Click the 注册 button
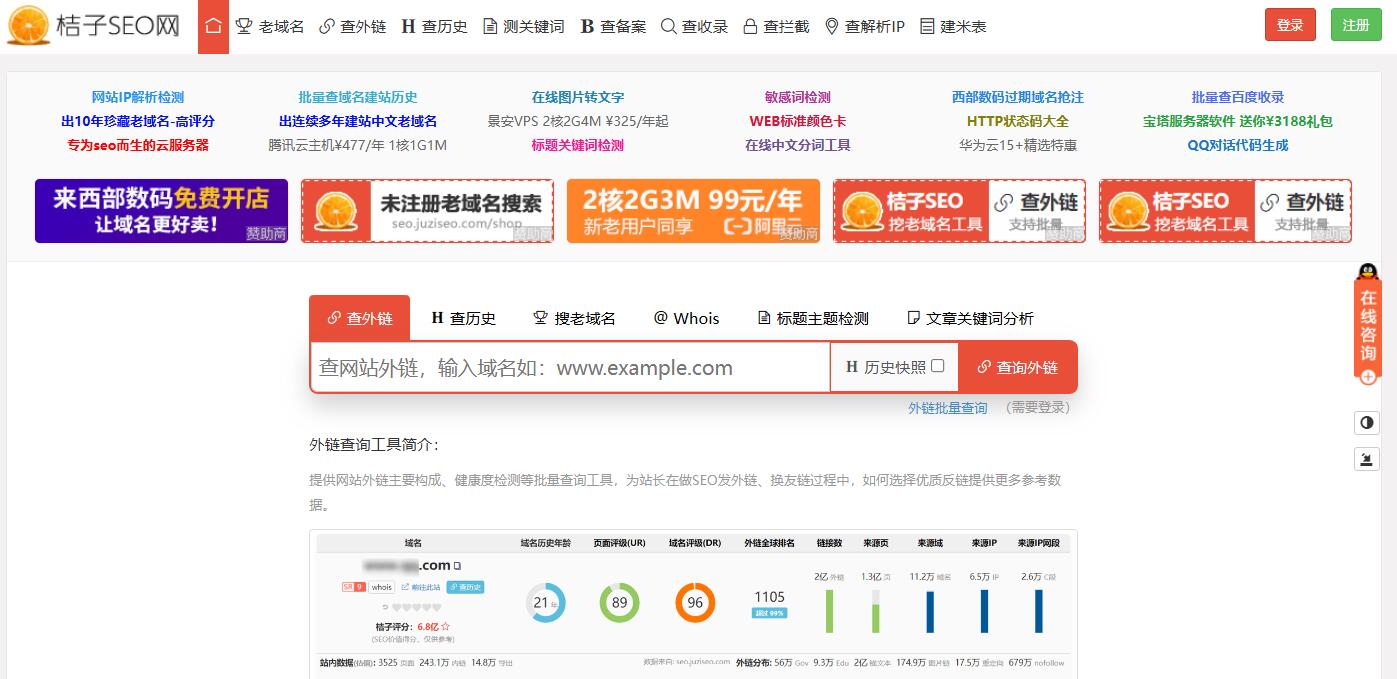 pos(1356,25)
